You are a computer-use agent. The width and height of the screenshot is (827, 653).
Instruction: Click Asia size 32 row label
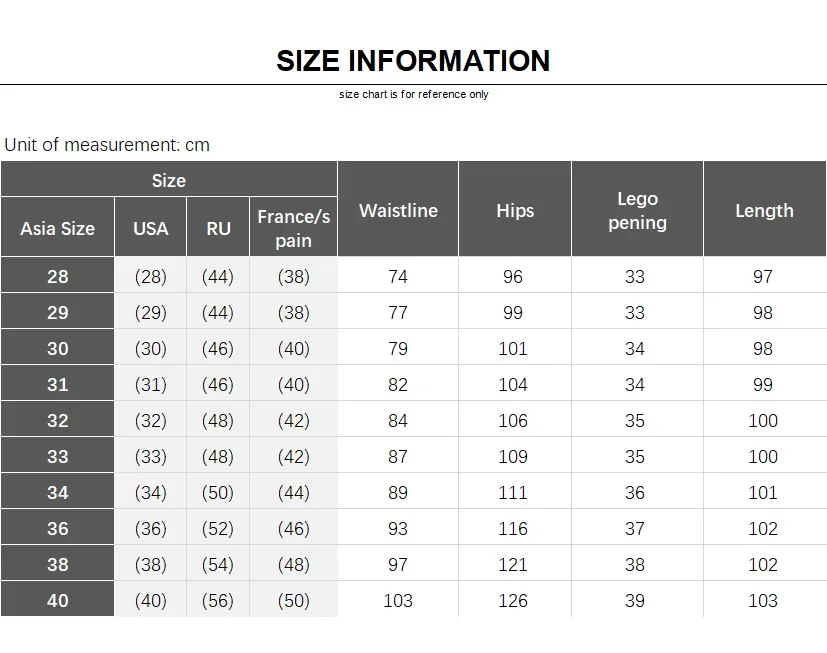57,420
